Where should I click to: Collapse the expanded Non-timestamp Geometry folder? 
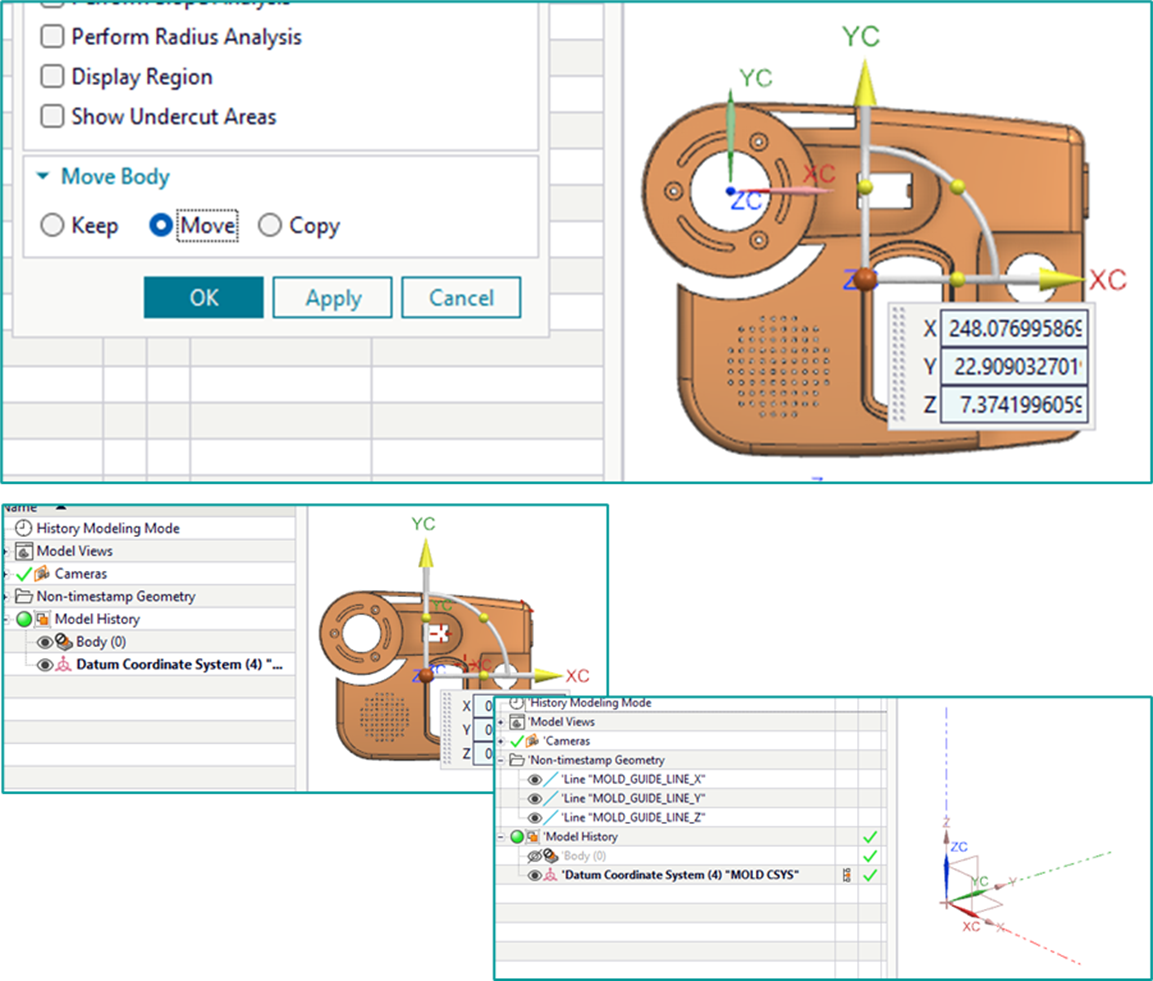pyautogui.click(x=500, y=760)
